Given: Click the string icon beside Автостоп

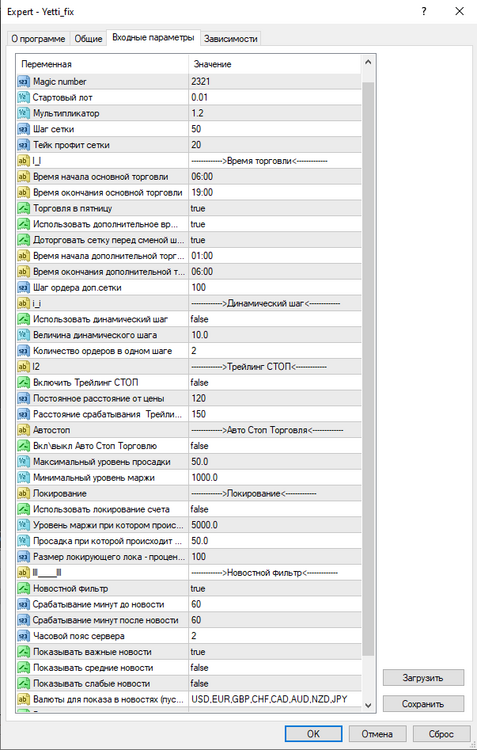Looking at the screenshot, I should pyautogui.click(x=23, y=430).
